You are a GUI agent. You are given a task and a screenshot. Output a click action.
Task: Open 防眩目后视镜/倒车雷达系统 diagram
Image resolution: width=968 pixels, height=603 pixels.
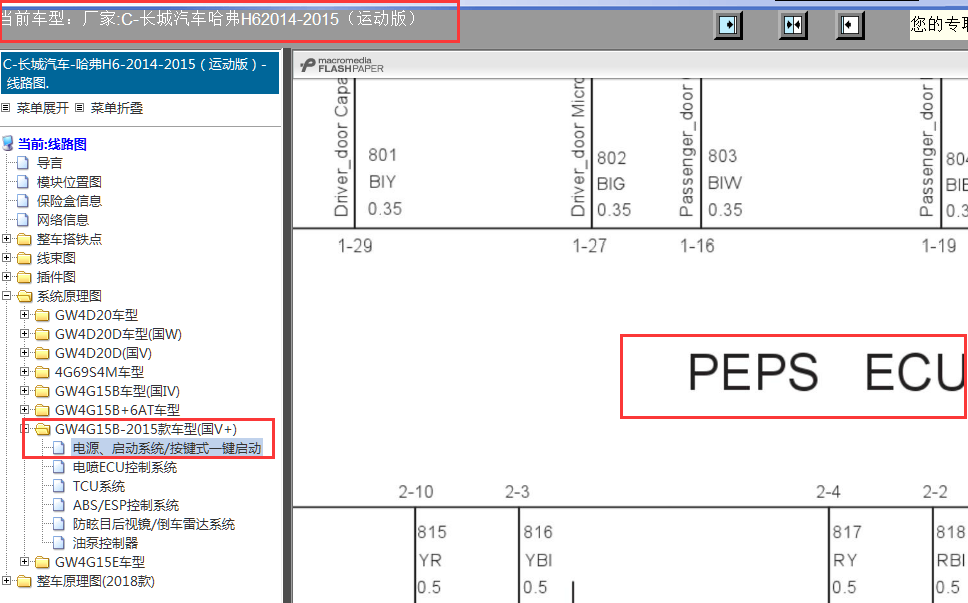[x=154, y=525]
